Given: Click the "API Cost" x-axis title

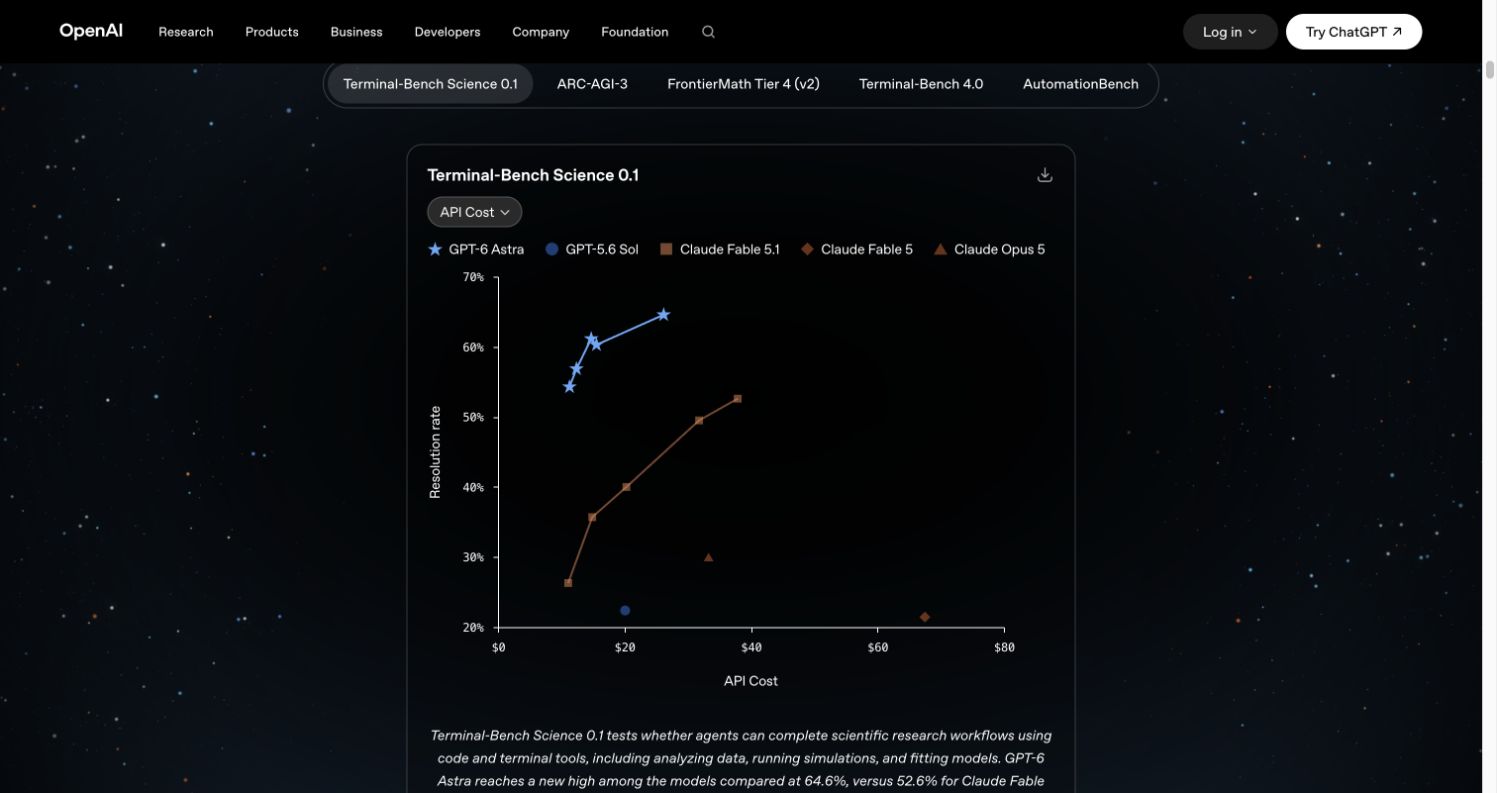Looking at the screenshot, I should pyautogui.click(x=751, y=681).
